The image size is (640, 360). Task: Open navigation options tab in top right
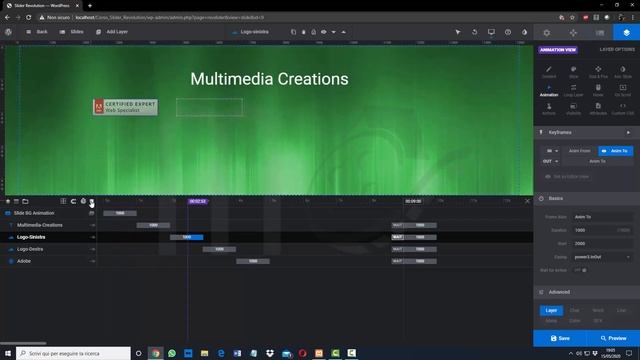[x=573, y=33]
